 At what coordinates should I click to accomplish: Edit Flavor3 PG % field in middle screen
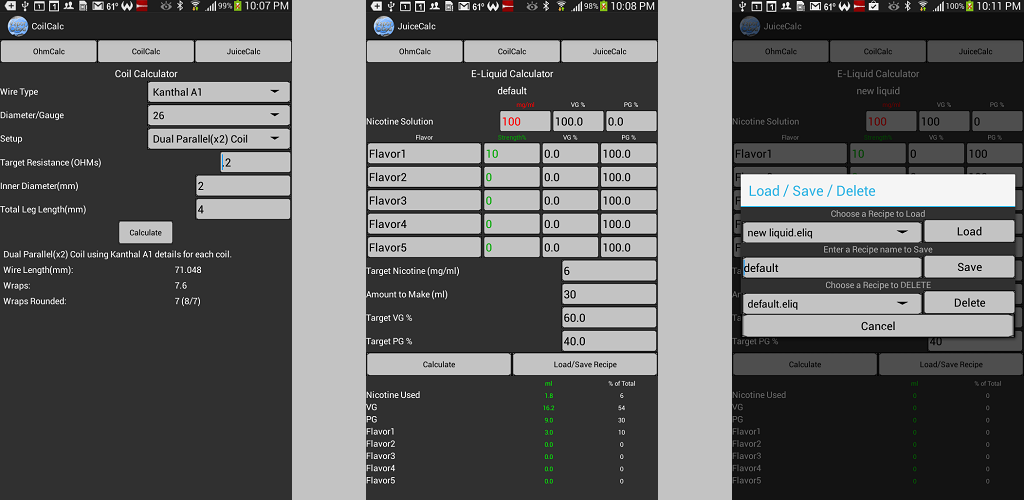[x=628, y=201]
